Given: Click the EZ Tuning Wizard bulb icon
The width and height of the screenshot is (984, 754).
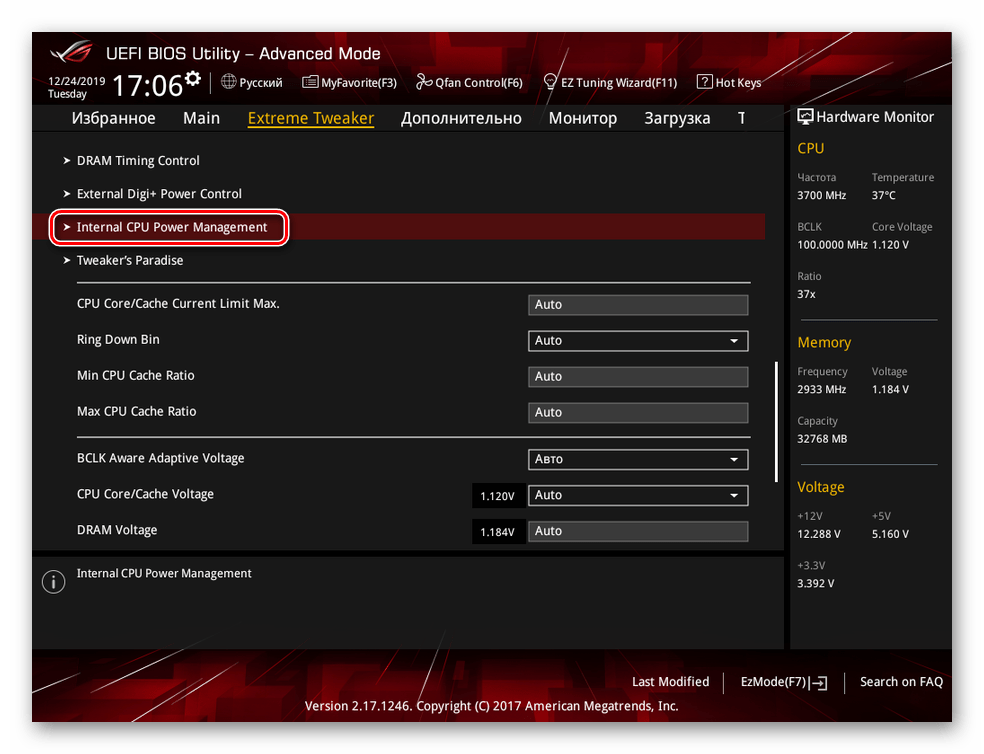Looking at the screenshot, I should [550, 82].
